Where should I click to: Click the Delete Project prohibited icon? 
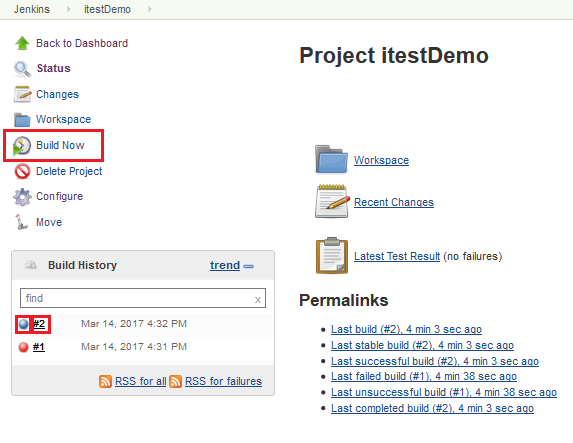[x=22, y=171]
